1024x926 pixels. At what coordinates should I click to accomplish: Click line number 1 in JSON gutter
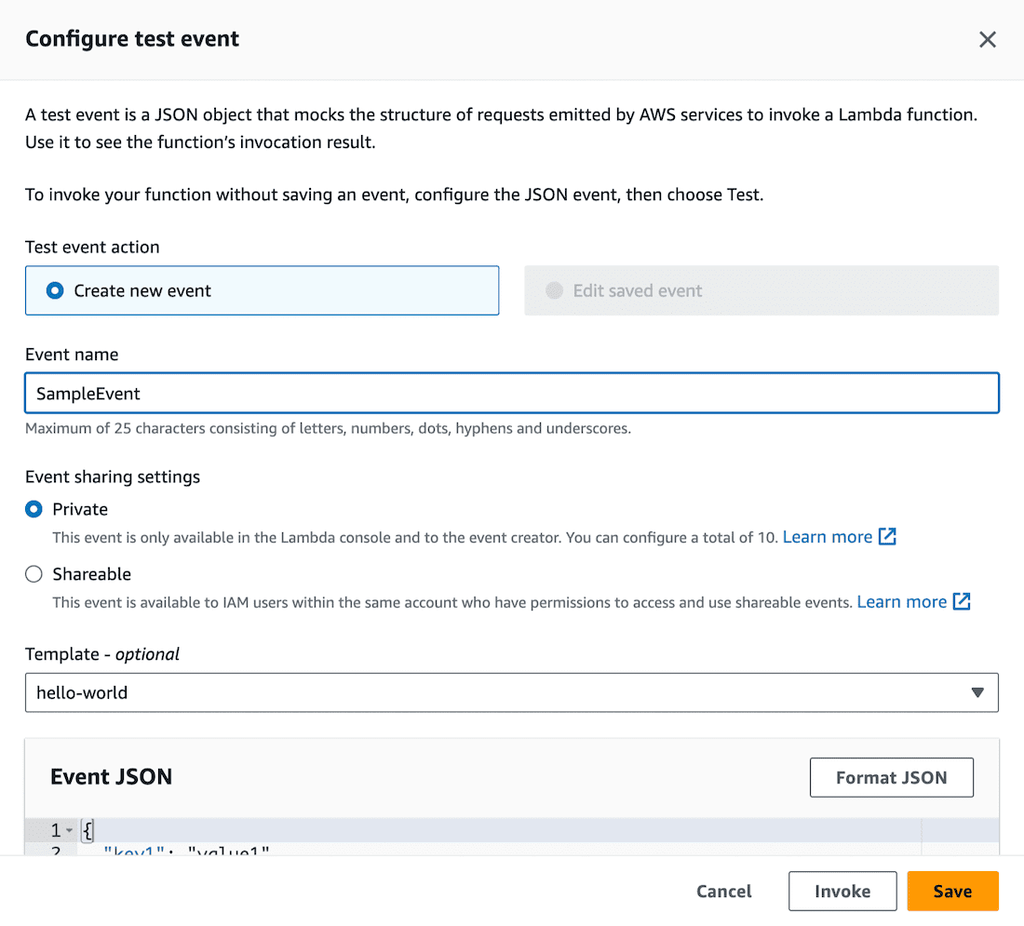[x=55, y=831]
